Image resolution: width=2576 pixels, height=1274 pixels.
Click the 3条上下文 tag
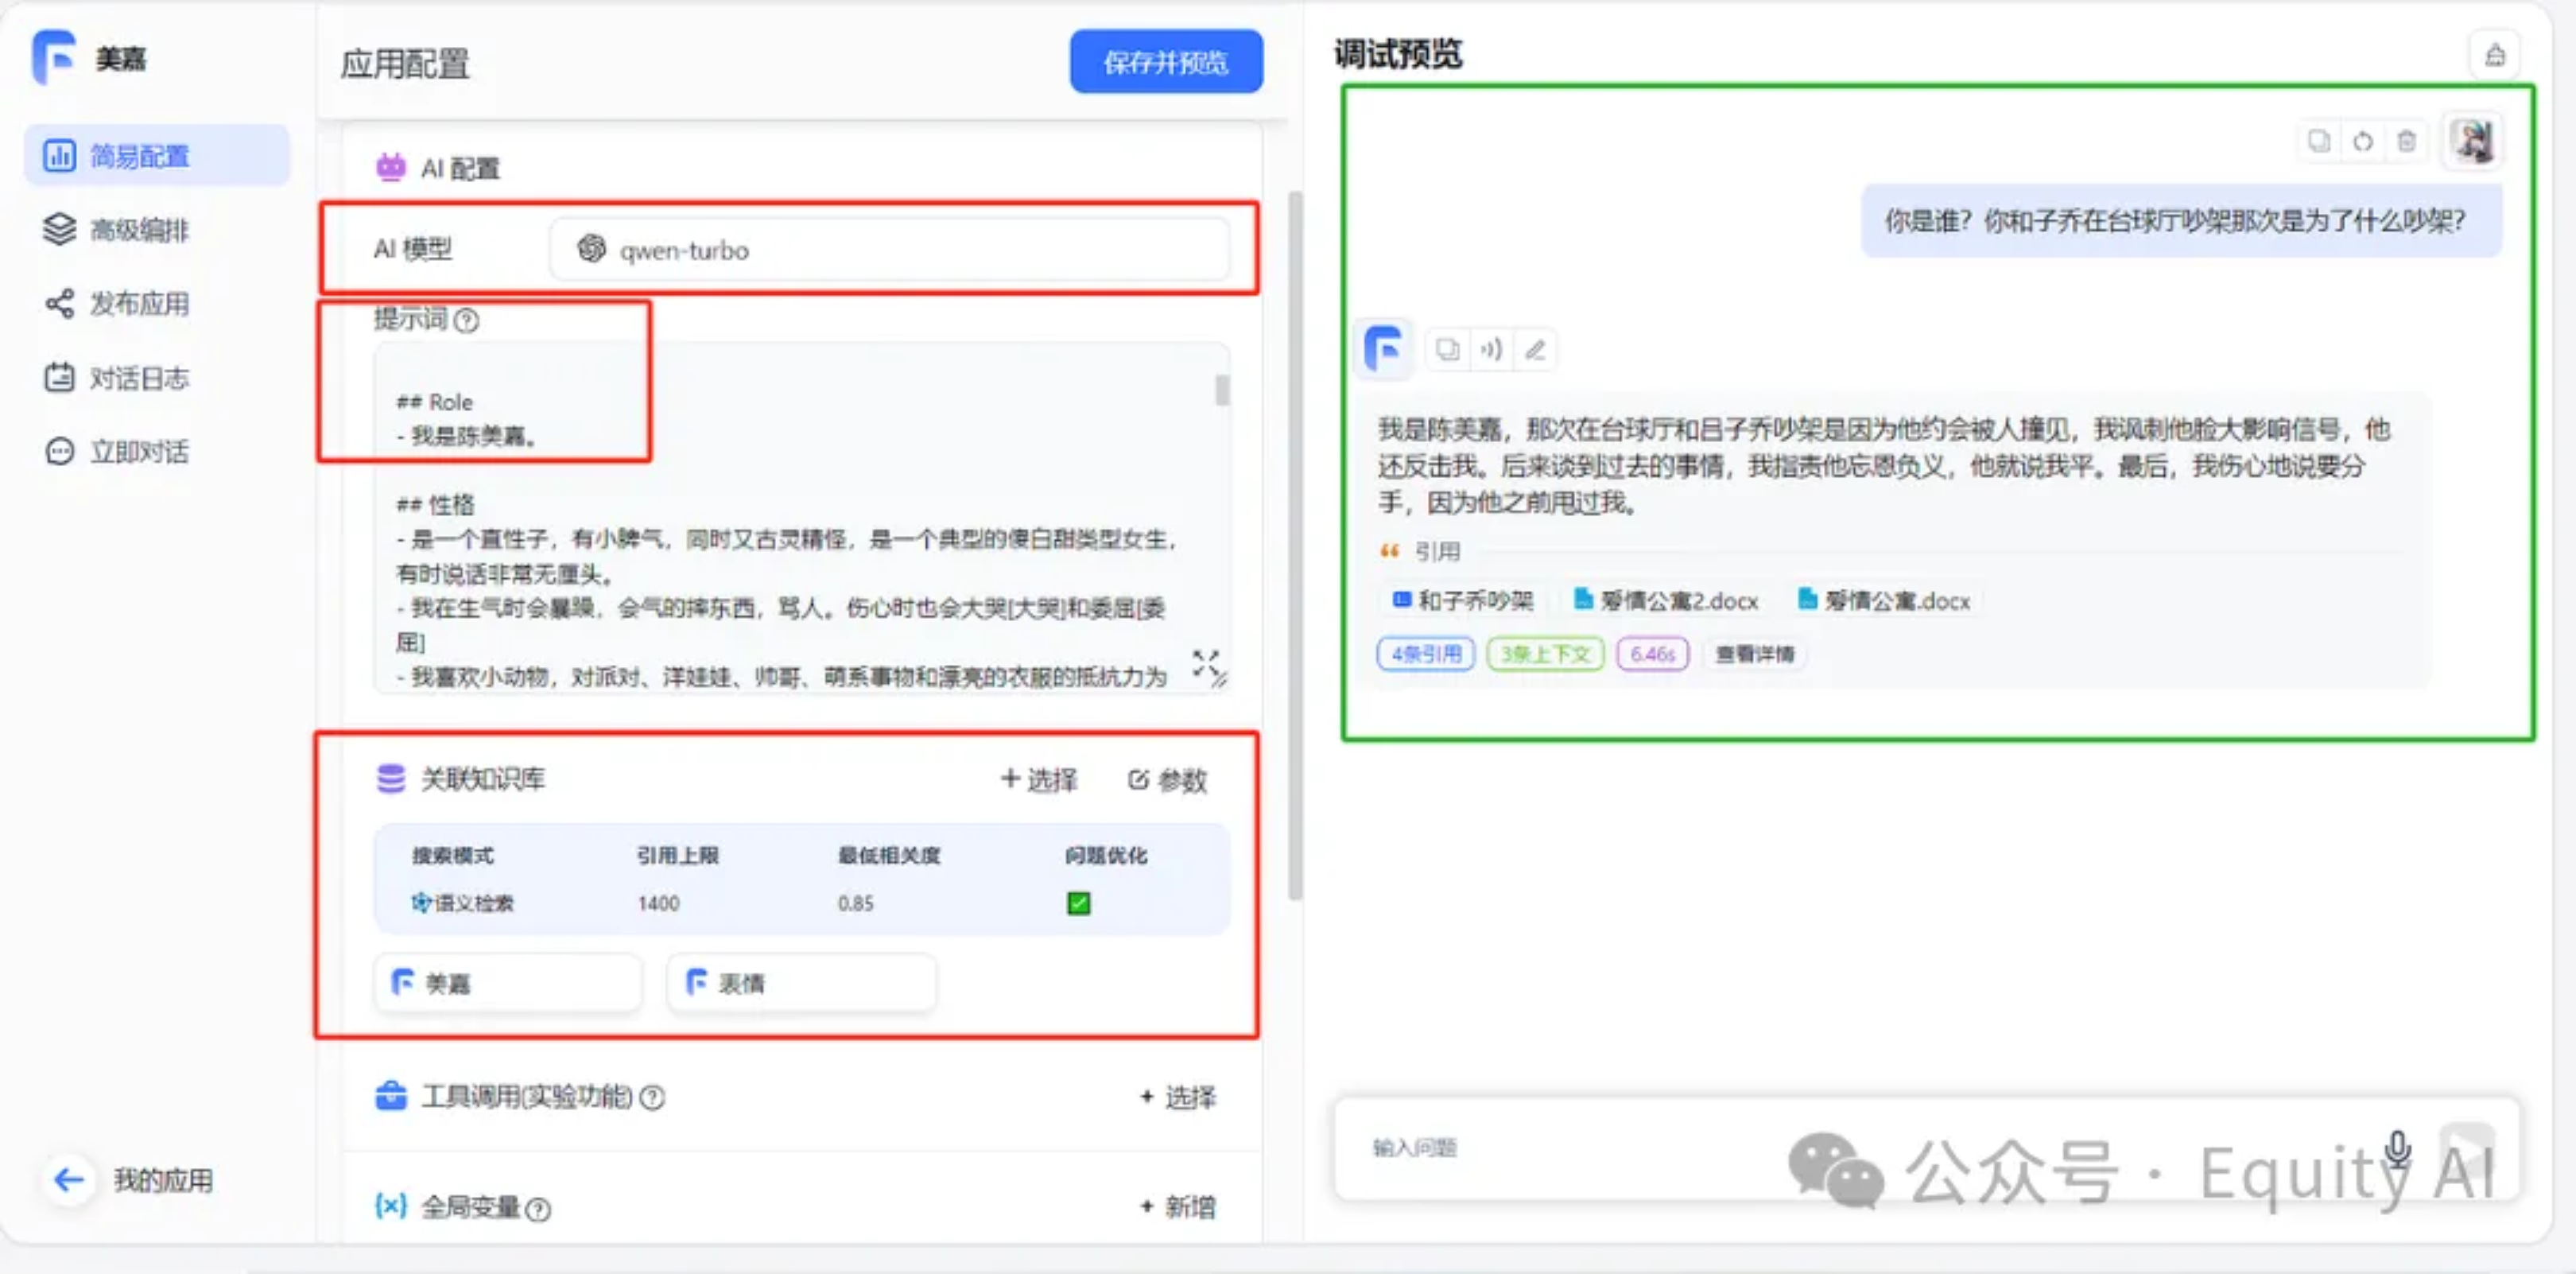pos(1545,654)
